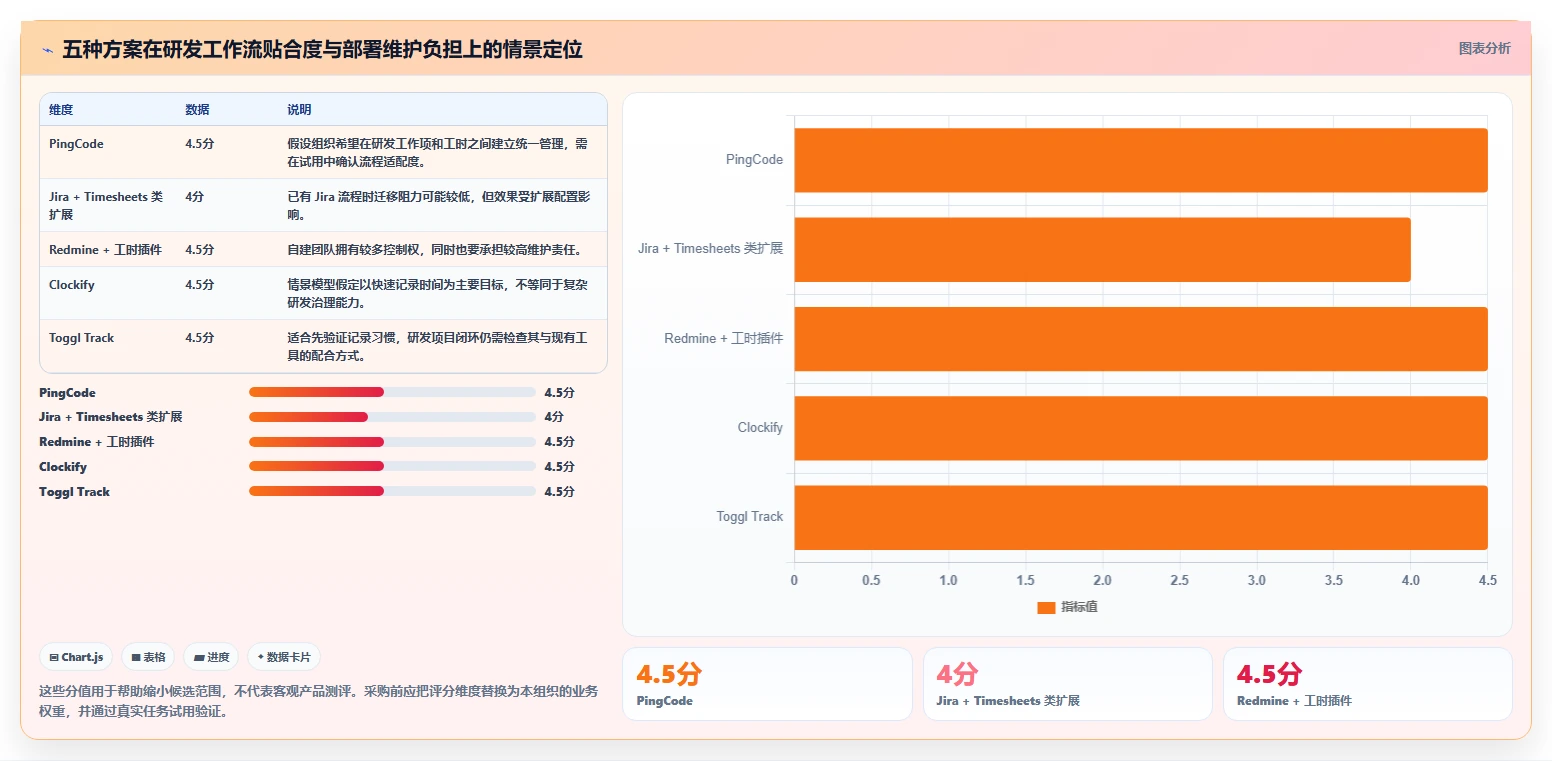This screenshot has height=761, width=1552.
Task: Click the Clockify progress bar
Action: (392, 466)
